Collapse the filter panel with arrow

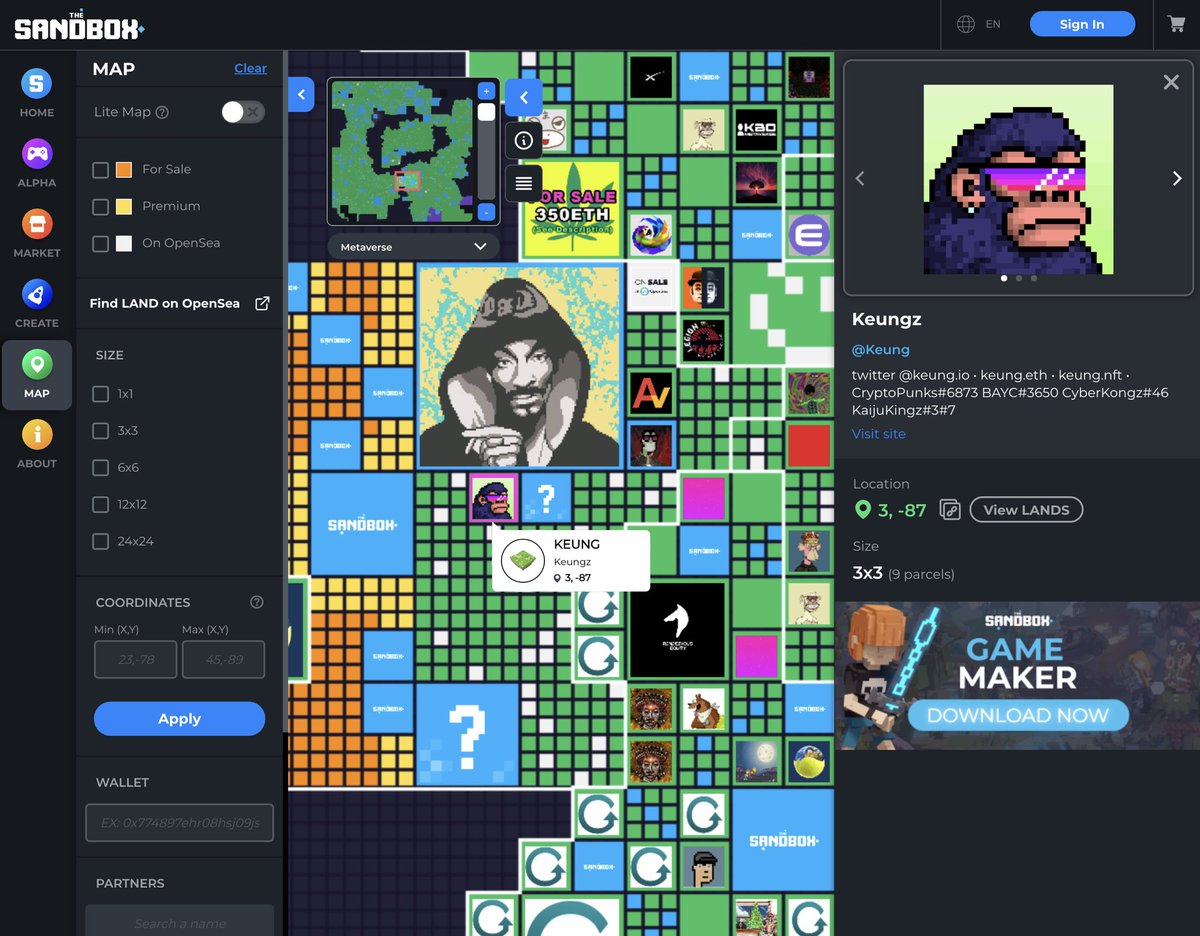[301, 95]
